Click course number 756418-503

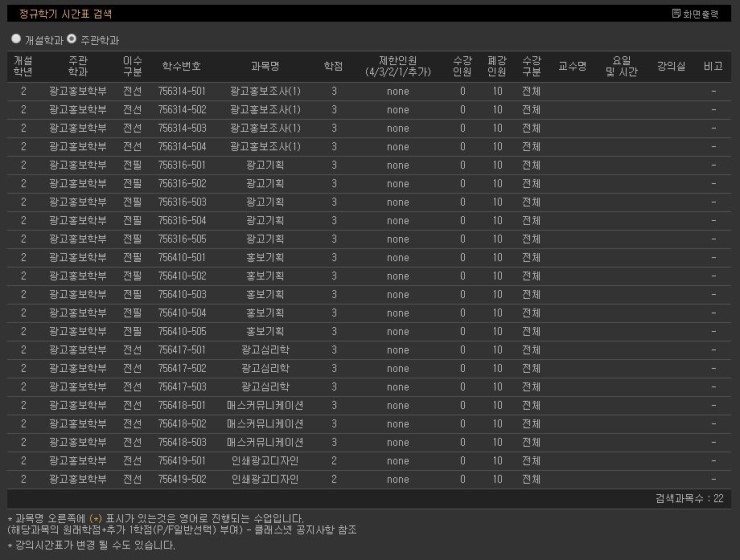click(x=182, y=443)
